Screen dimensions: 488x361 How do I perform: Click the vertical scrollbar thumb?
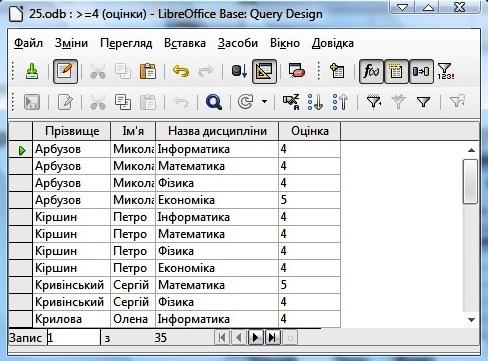(x=470, y=181)
